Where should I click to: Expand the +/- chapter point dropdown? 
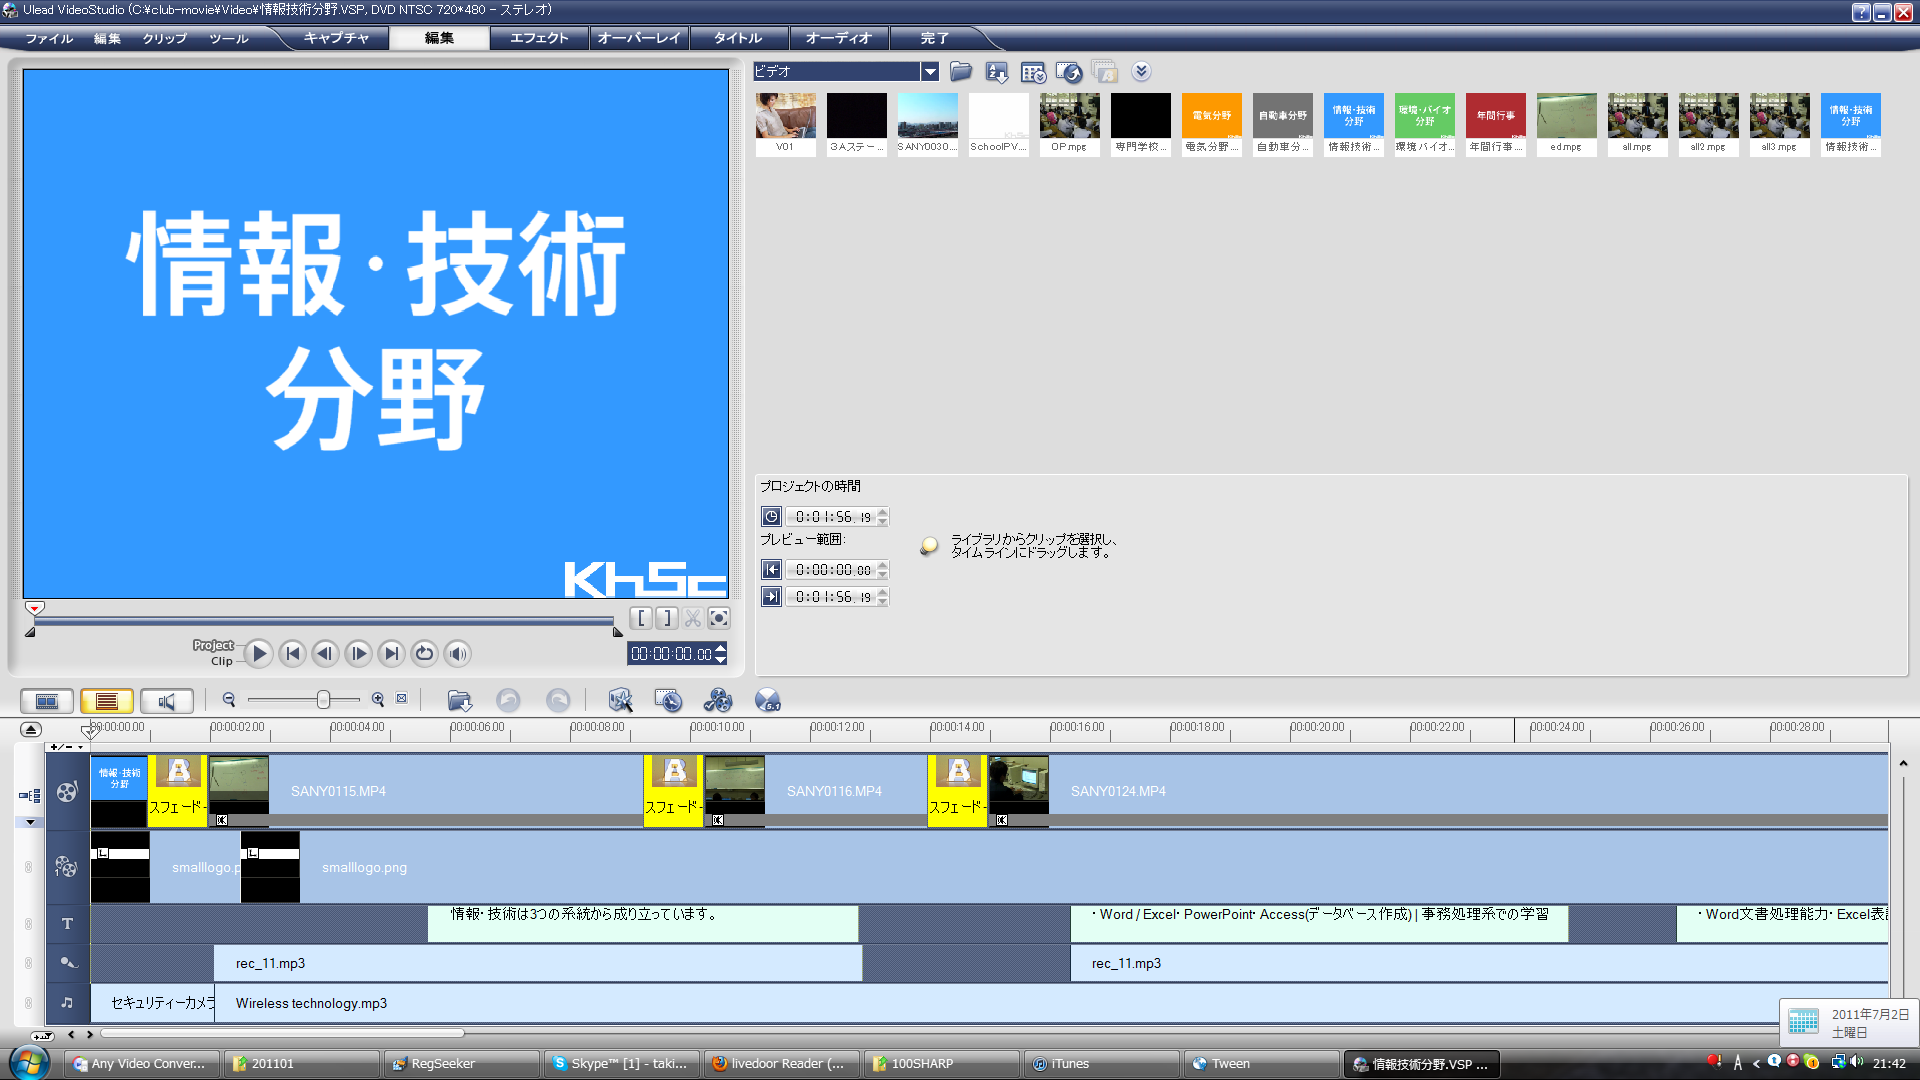point(67,747)
